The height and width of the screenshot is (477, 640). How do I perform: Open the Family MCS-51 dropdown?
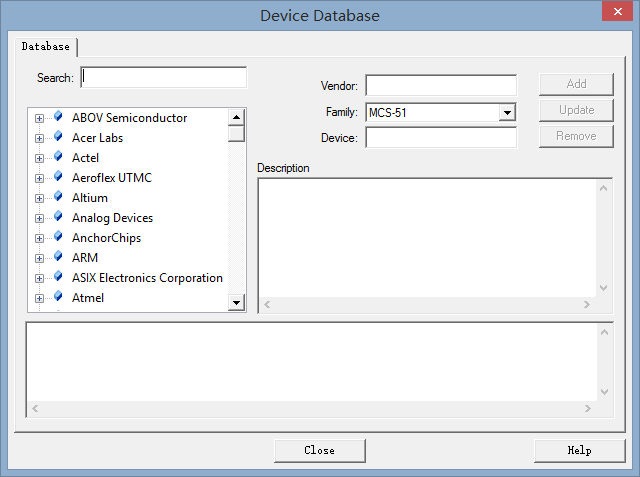click(x=507, y=113)
